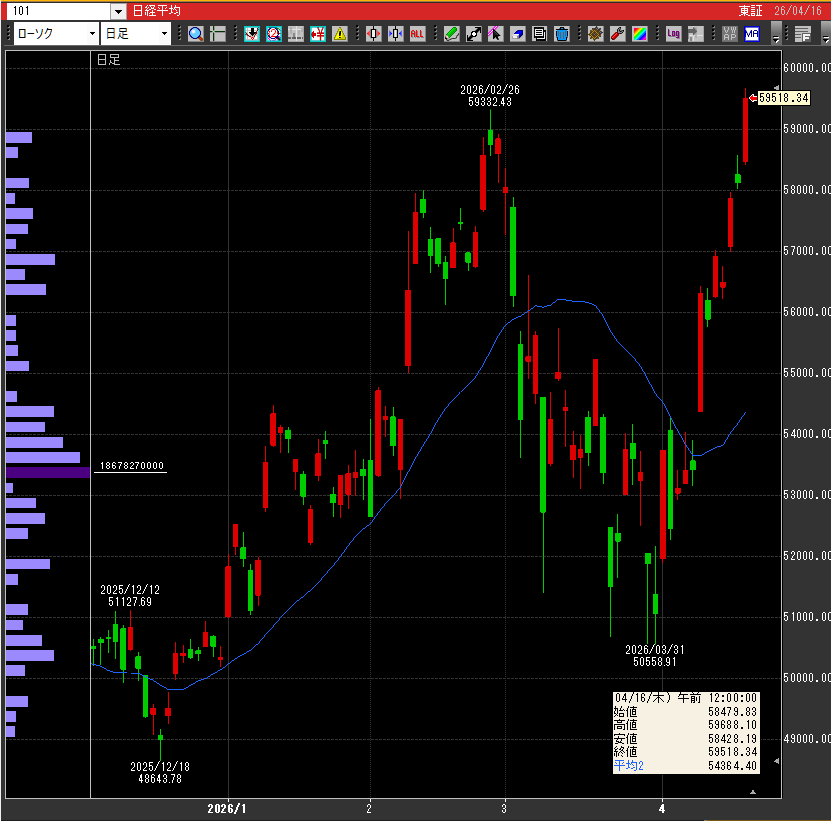Select the eraser tool
The width and height of the screenshot is (831, 821).
[517, 34]
